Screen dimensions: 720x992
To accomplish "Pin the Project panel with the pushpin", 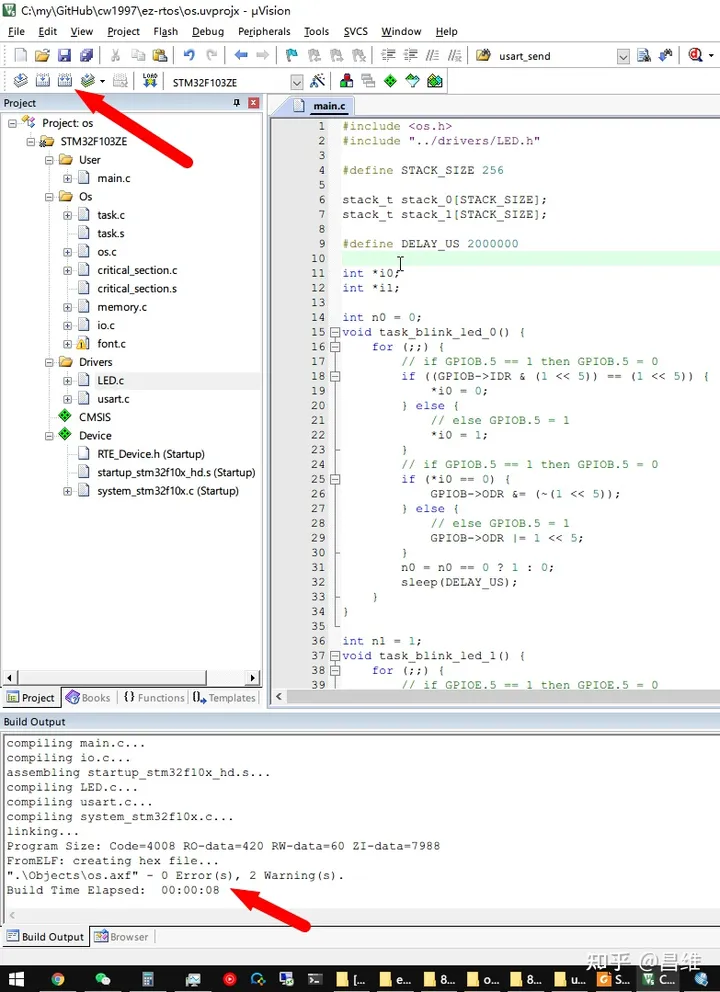I will click(237, 102).
